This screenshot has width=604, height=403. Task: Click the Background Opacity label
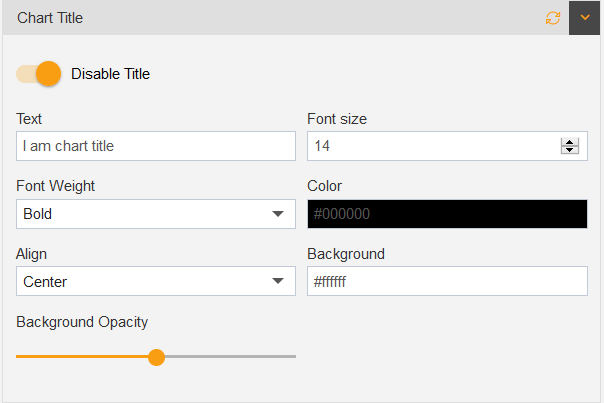[82, 322]
